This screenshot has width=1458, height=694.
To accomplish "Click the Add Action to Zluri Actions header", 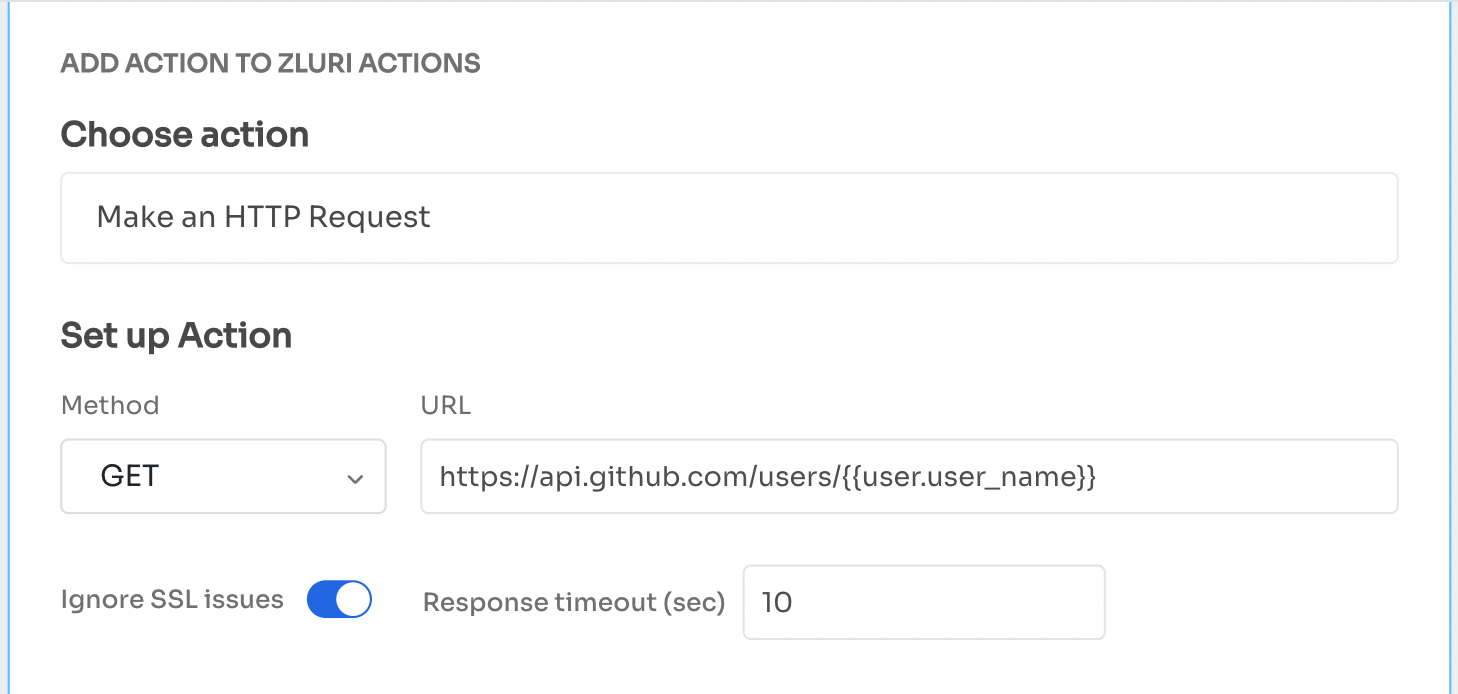I will pos(270,64).
